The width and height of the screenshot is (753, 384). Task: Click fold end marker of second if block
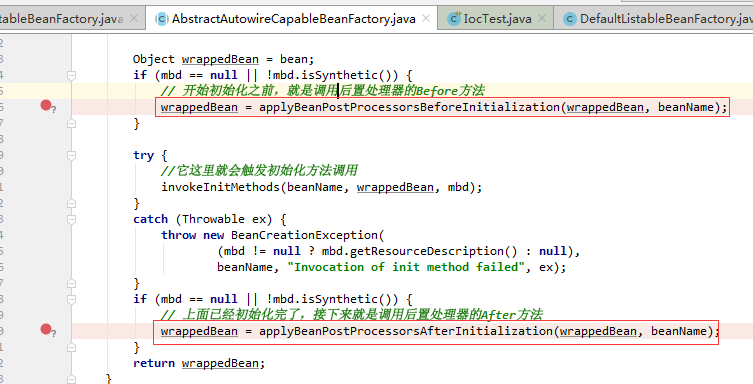tap(72, 347)
